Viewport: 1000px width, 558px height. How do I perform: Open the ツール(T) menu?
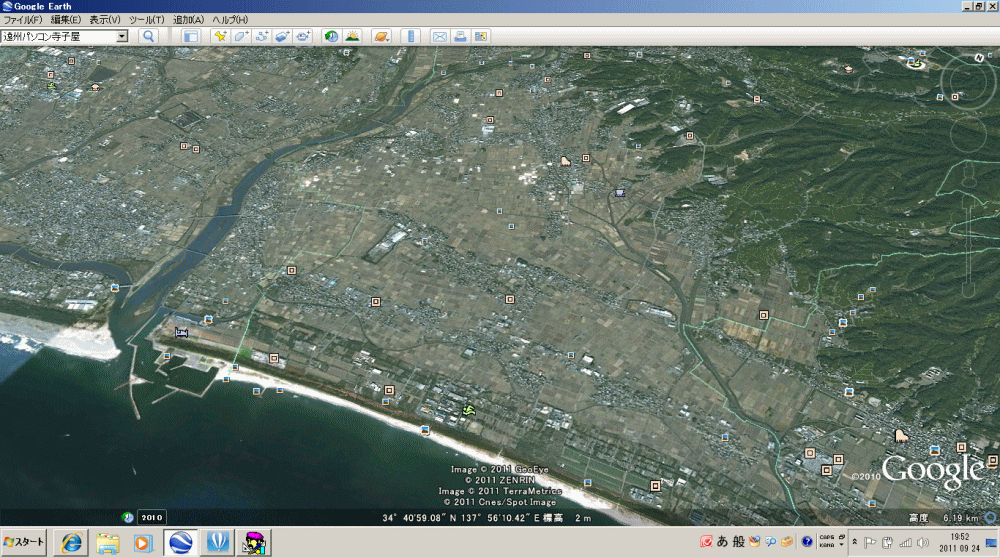(147, 20)
